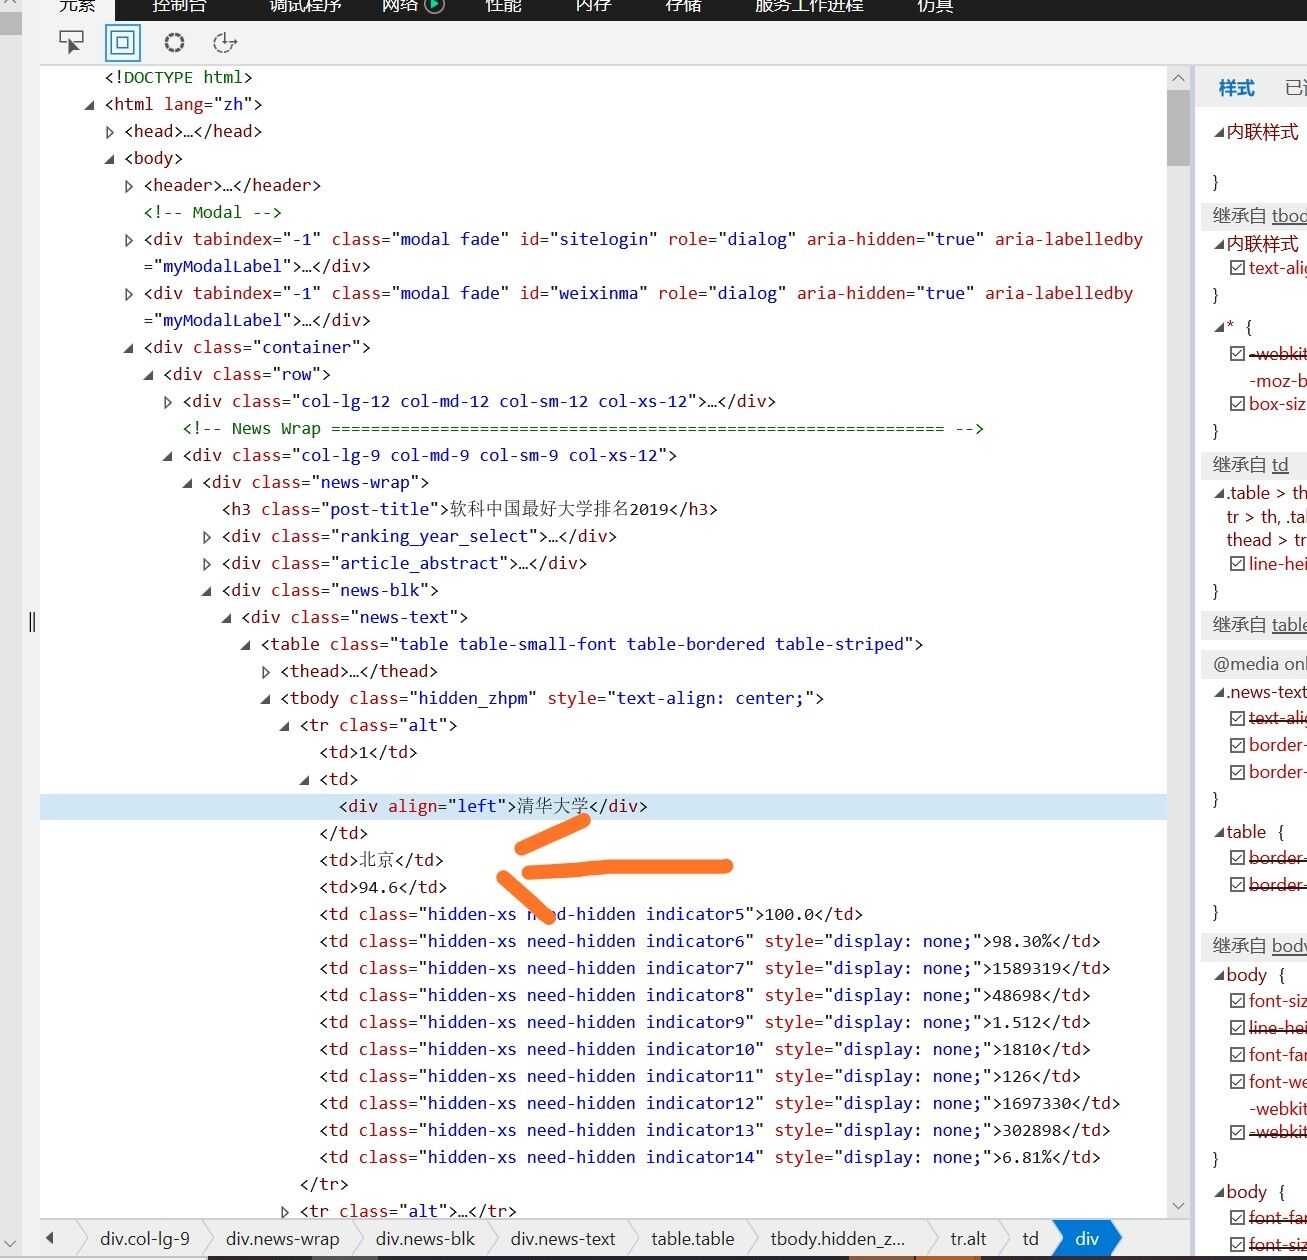Toggle struck-through text-align checkbox in .news-text

point(1237,717)
